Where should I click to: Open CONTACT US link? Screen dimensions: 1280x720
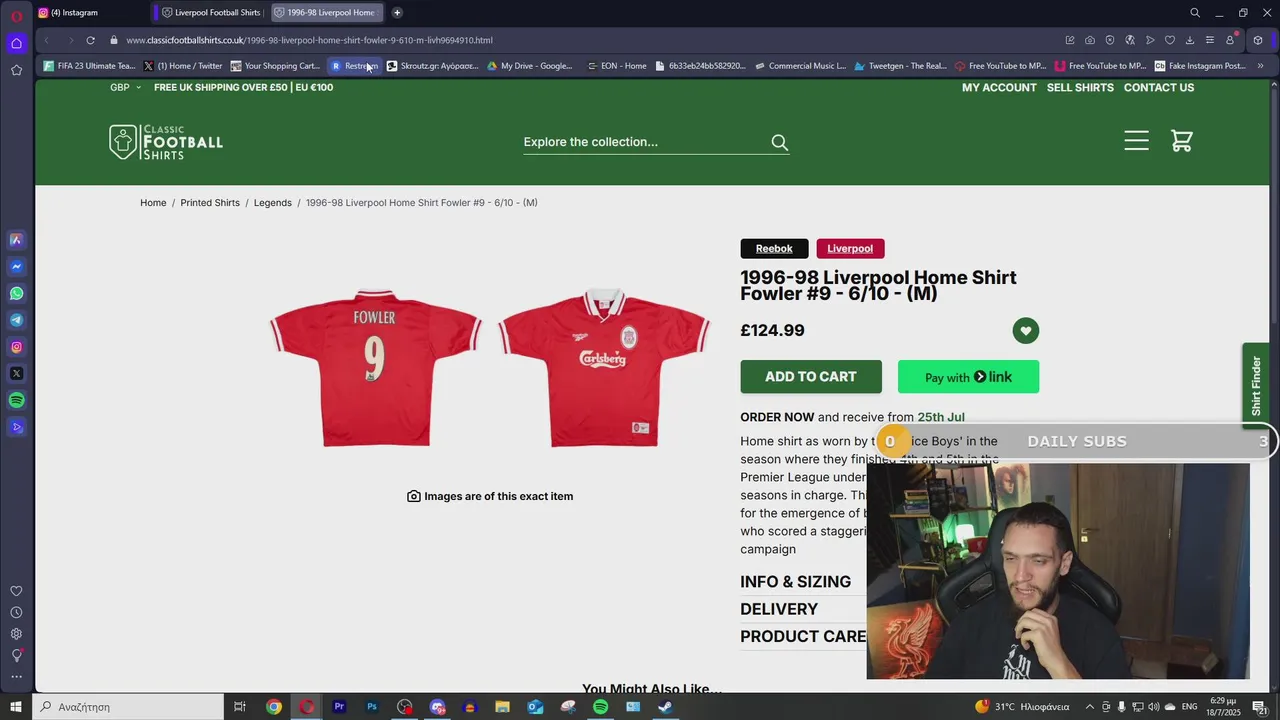pos(1159,87)
